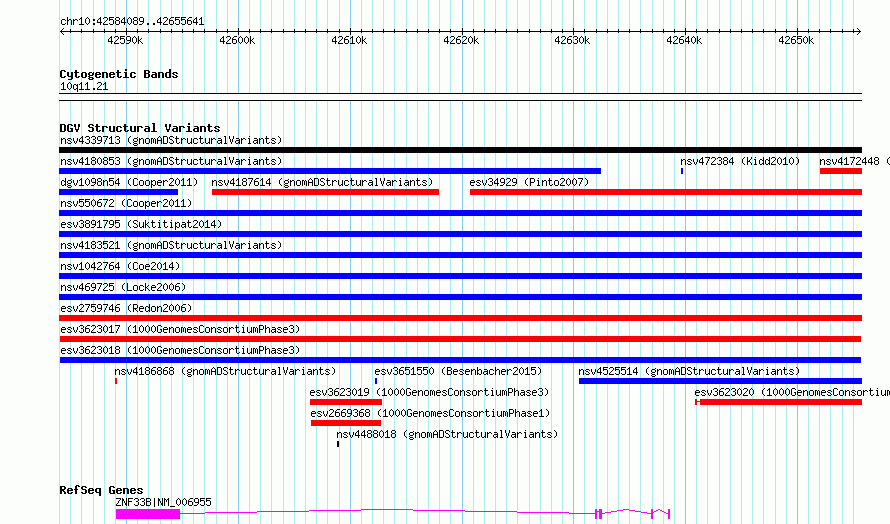Select the nsv4183521 blue variant bar

pos(460,255)
